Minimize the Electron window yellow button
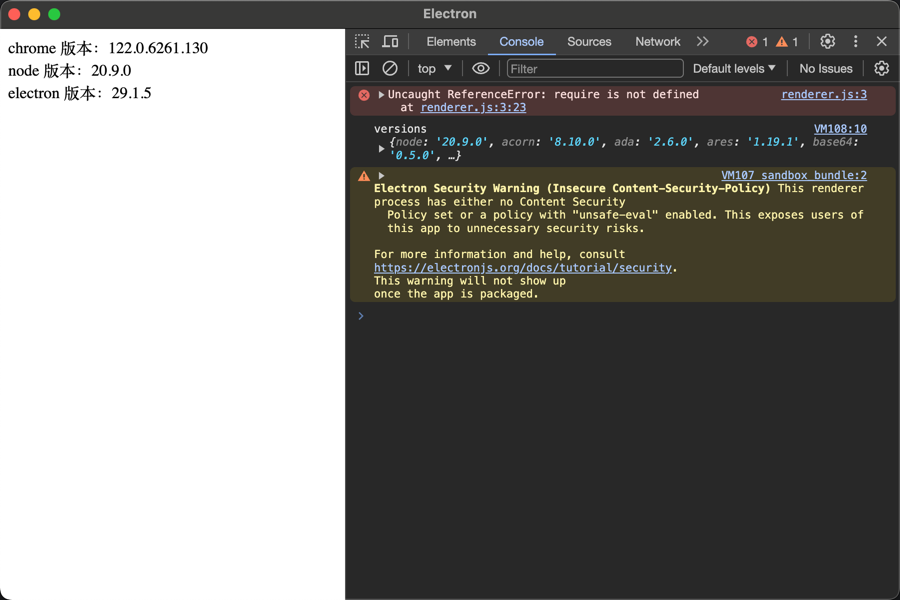 click(34, 14)
